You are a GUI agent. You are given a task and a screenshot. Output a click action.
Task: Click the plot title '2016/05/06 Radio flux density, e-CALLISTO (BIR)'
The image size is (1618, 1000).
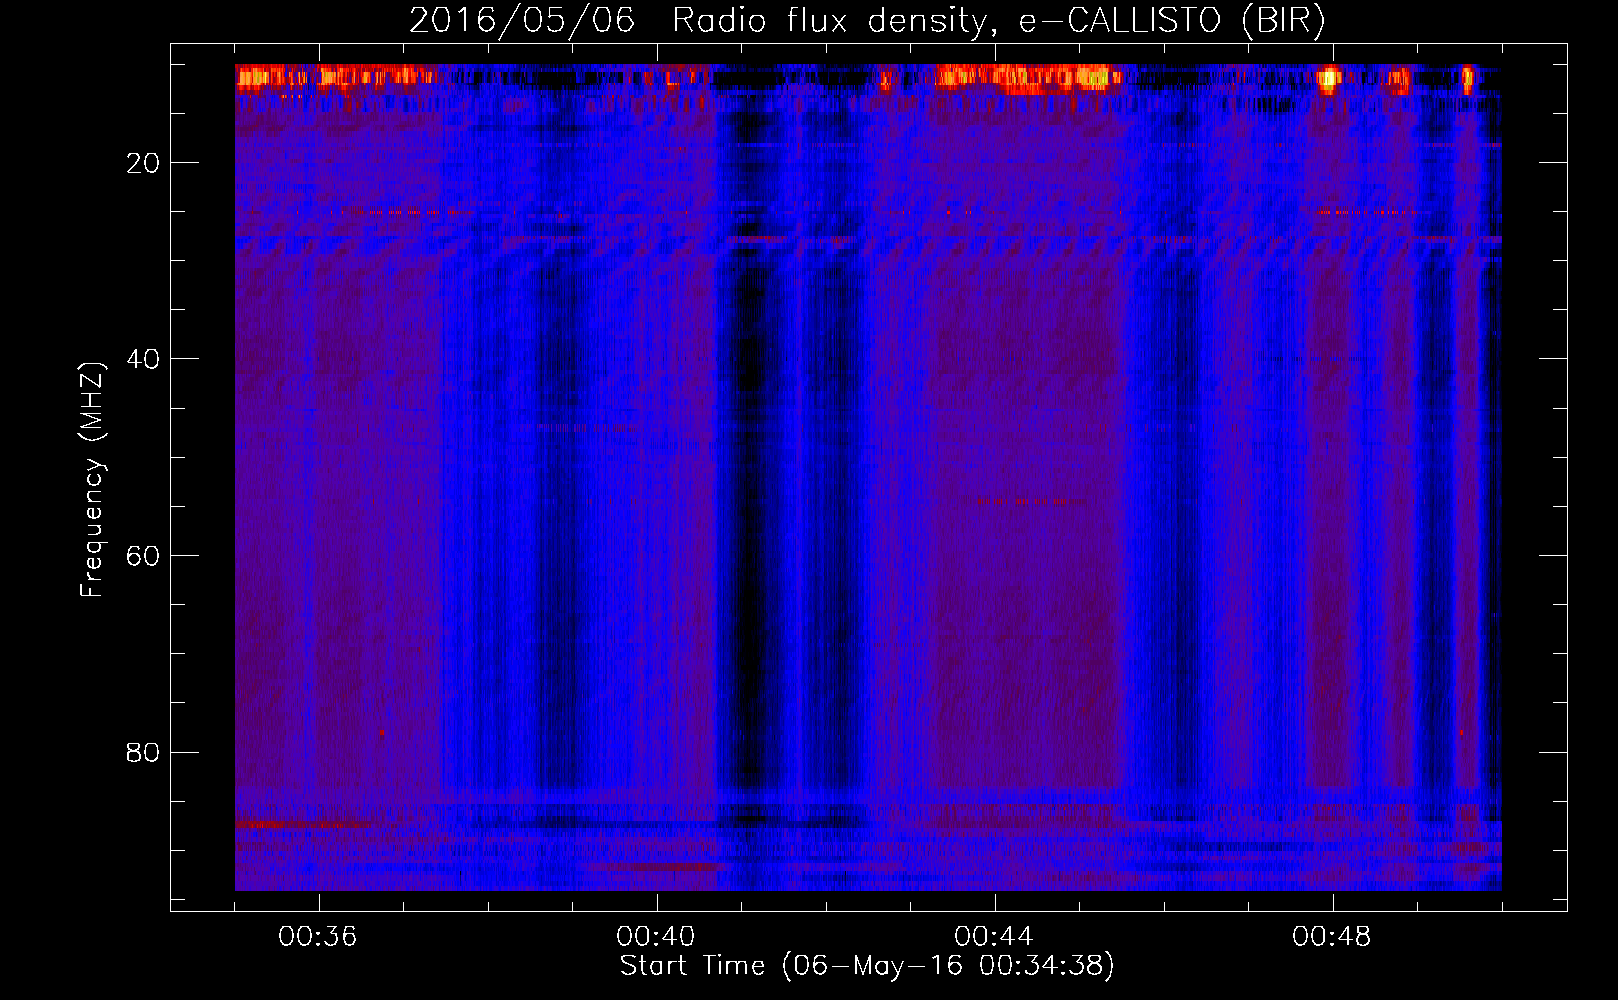click(x=867, y=21)
